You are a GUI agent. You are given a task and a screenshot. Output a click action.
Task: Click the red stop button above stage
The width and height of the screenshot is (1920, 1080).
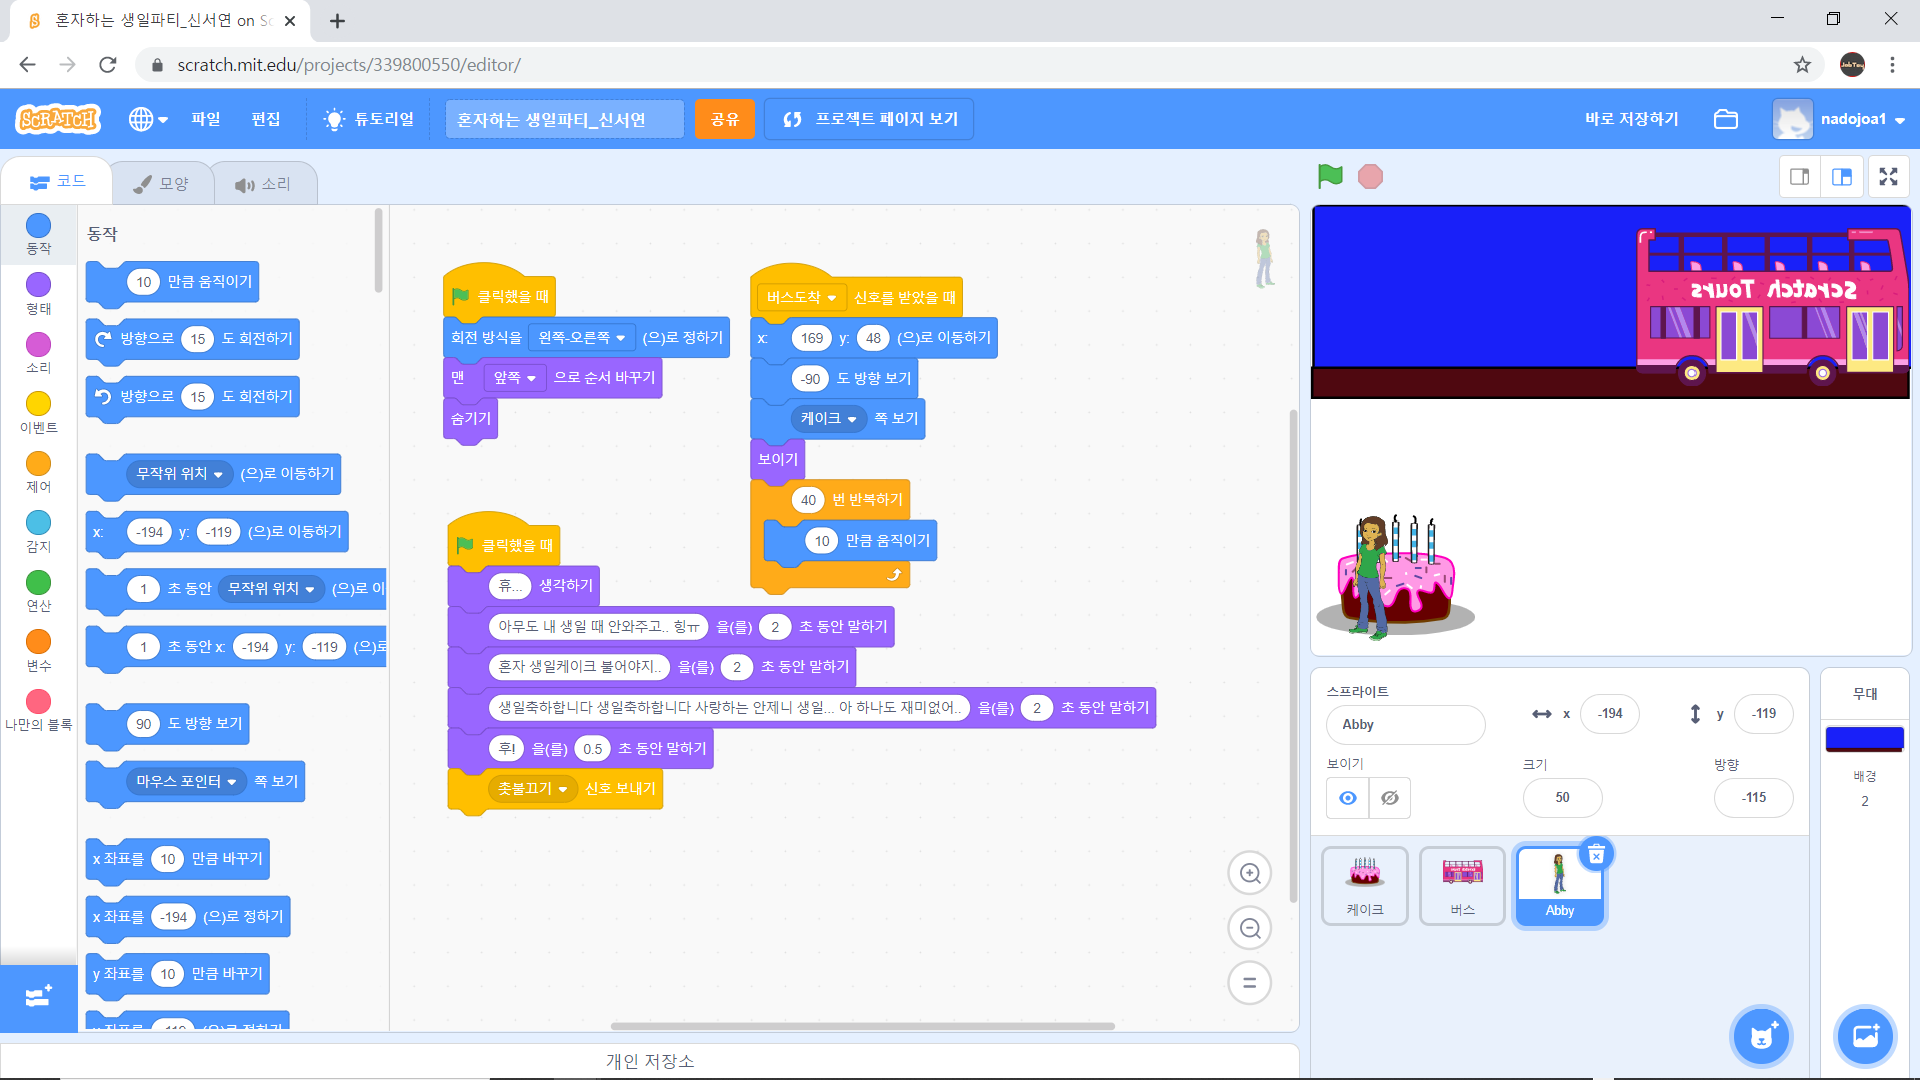pyautogui.click(x=1370, y=177)
